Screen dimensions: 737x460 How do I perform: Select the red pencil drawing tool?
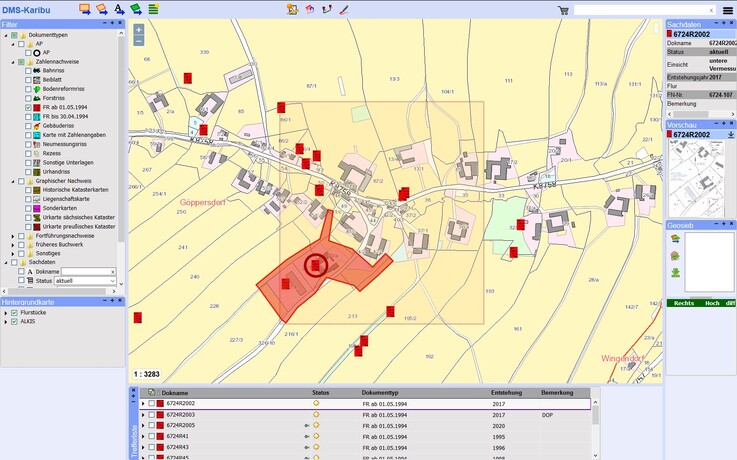pos(344,10)
